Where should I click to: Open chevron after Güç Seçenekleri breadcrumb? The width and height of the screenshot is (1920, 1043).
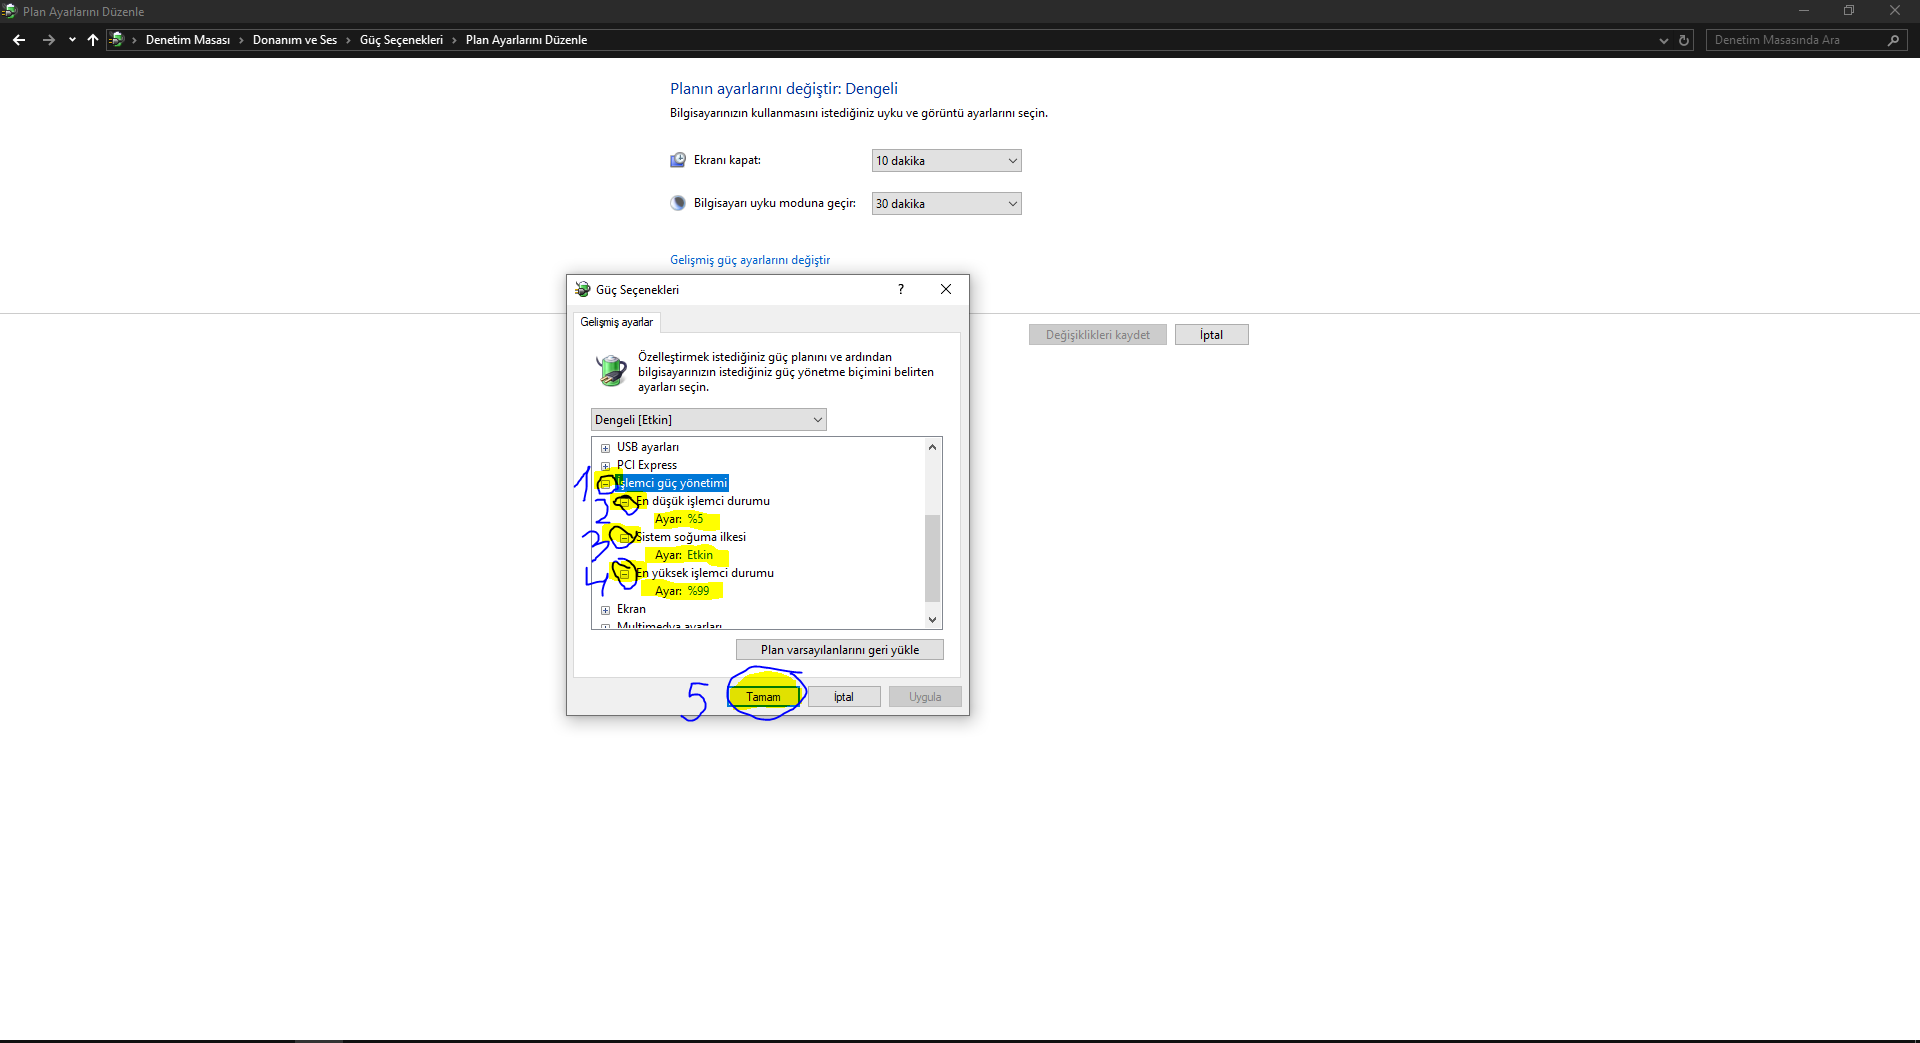pos(454,40)
